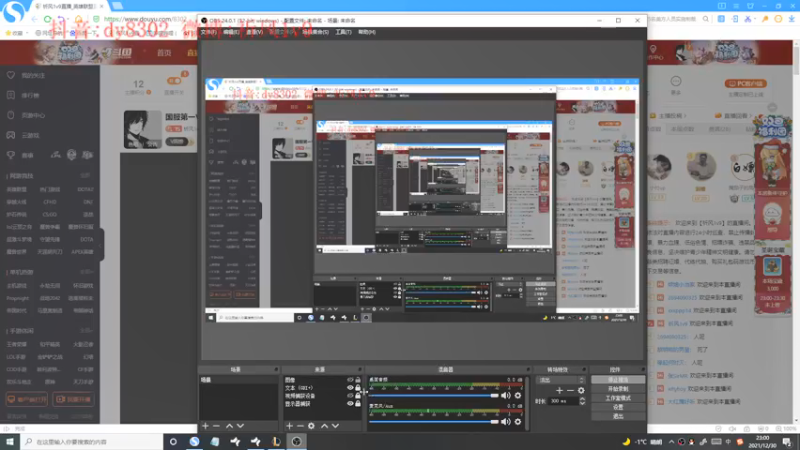The width and height of the screenshot is (800, 450).
Task: Open source properties with the gear icon
Action: [311, 426]
